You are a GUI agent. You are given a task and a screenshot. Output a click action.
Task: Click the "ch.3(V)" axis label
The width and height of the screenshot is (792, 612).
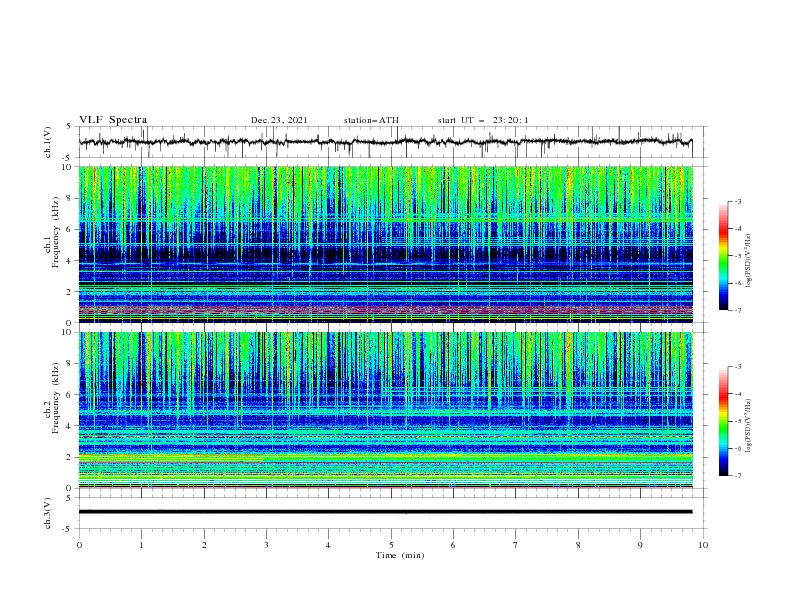[x=48, y=513]
